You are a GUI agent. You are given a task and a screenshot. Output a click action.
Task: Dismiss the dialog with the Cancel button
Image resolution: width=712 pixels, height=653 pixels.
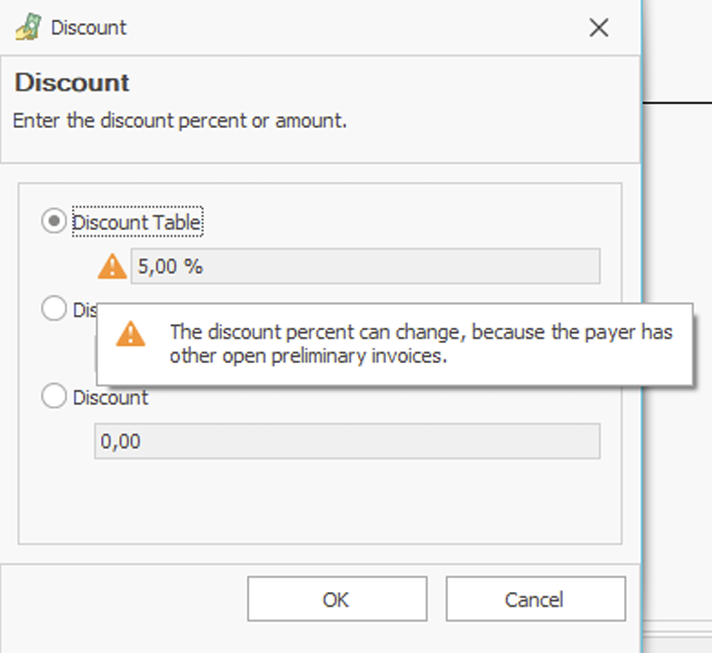(536, 599)
